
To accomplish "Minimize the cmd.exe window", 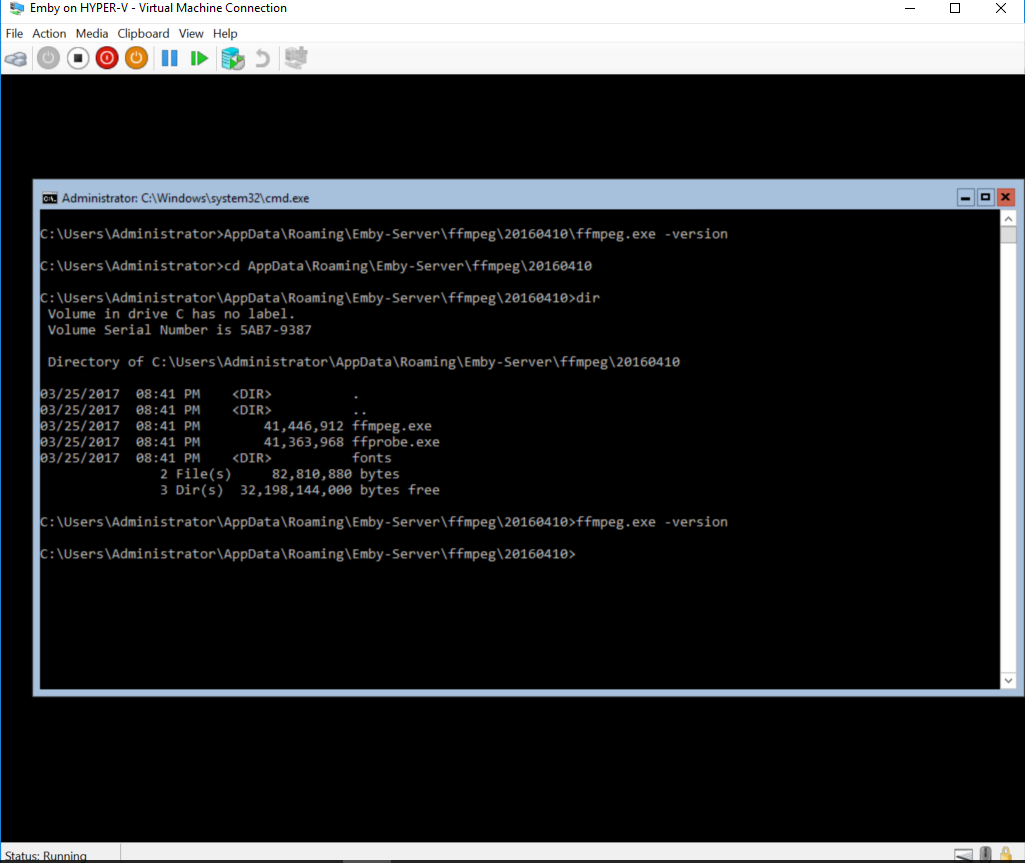I will click(x=966, y=197).
